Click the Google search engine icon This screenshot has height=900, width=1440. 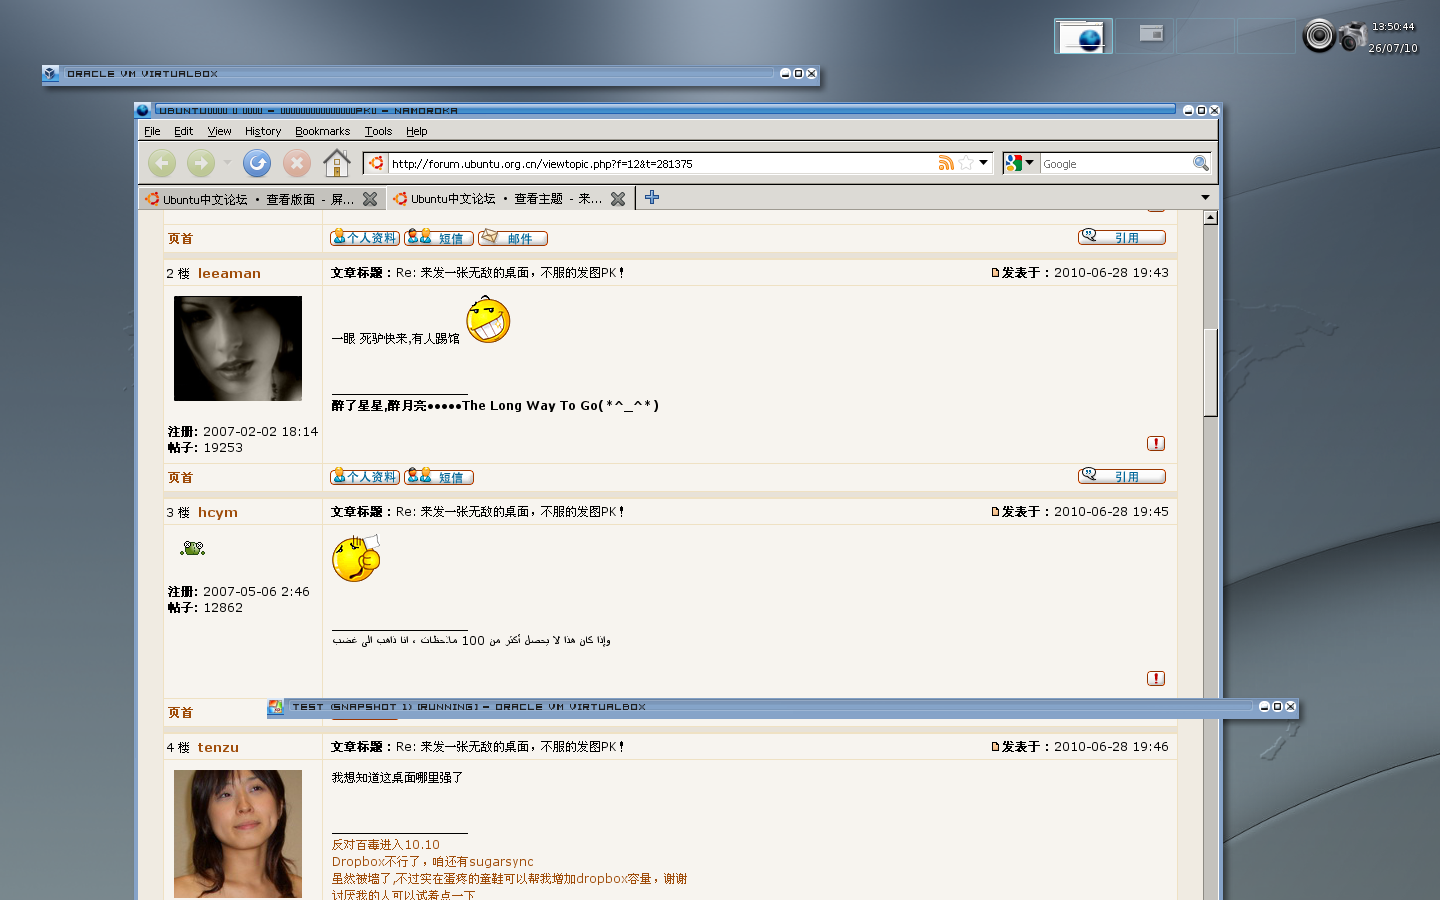1014,163
